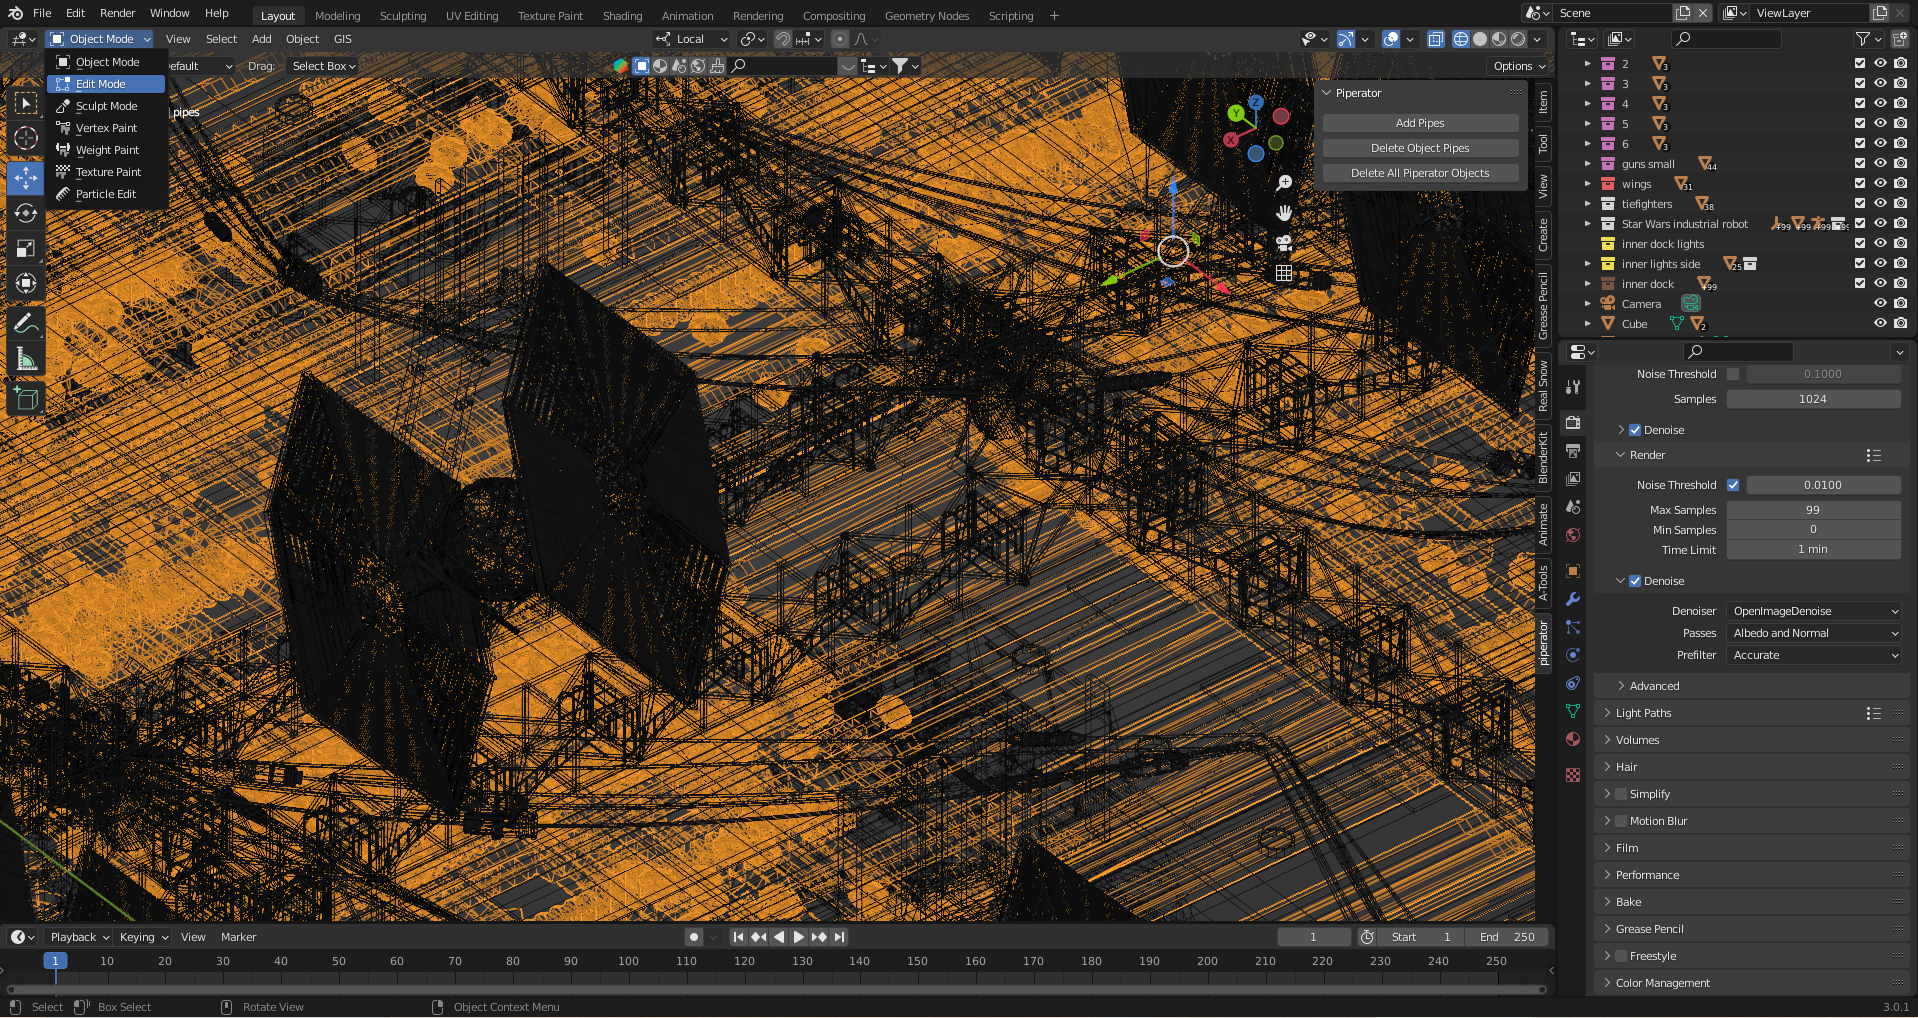Open the Object Mode dropdown
The width and height of the screenshot is (1918, 1018).
(100, 39)
